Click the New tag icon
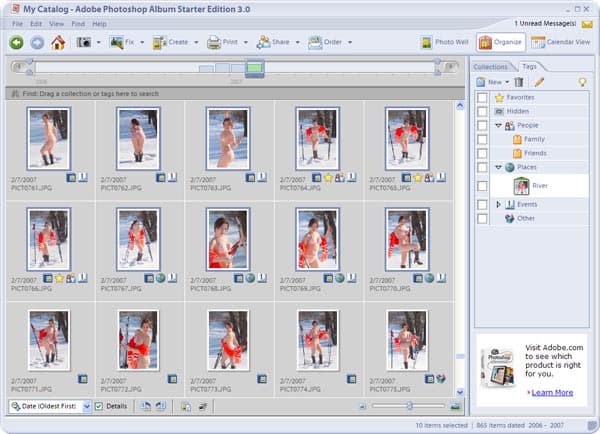The height and width of the screenshot is (434, 600). [x=481, y=82]
